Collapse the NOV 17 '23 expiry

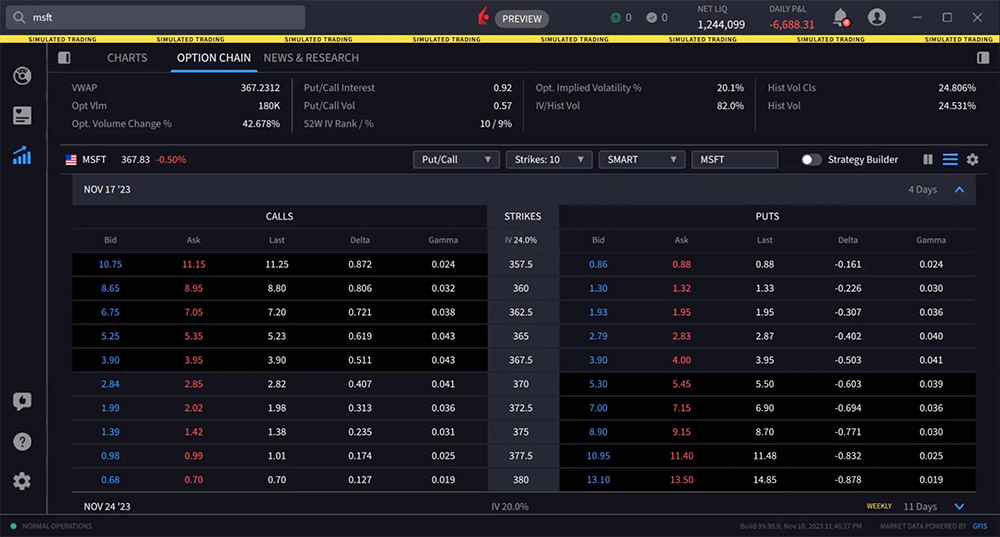click(959, 189)
